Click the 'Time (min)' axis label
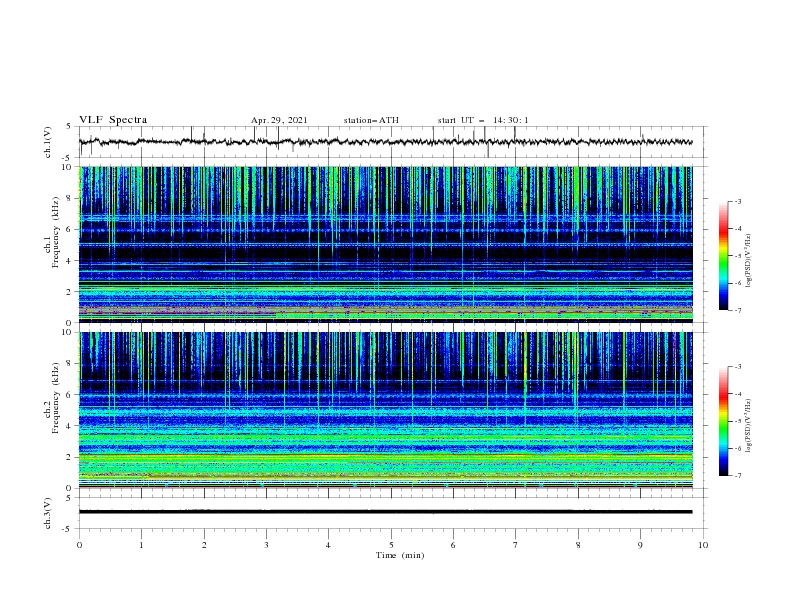The width and height of the screenshot is (792, 612). click(400, 555)
